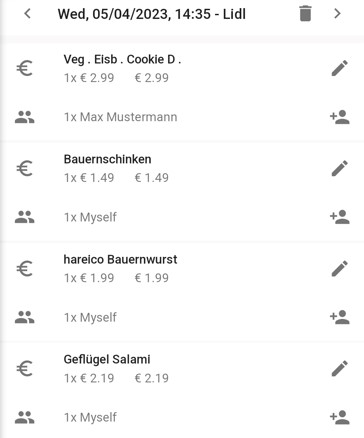This screenshot has height=438, width=364.
Task: Open the receipt title Wed, 05/04/2023 Lidl
Action: (x=152, y=14)
